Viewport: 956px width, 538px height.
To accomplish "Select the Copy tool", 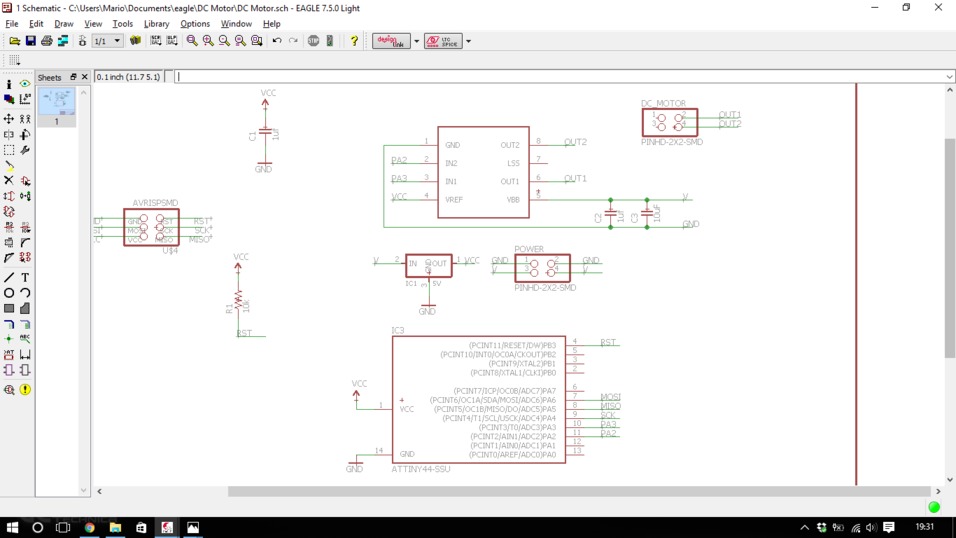I will (25, 119).
